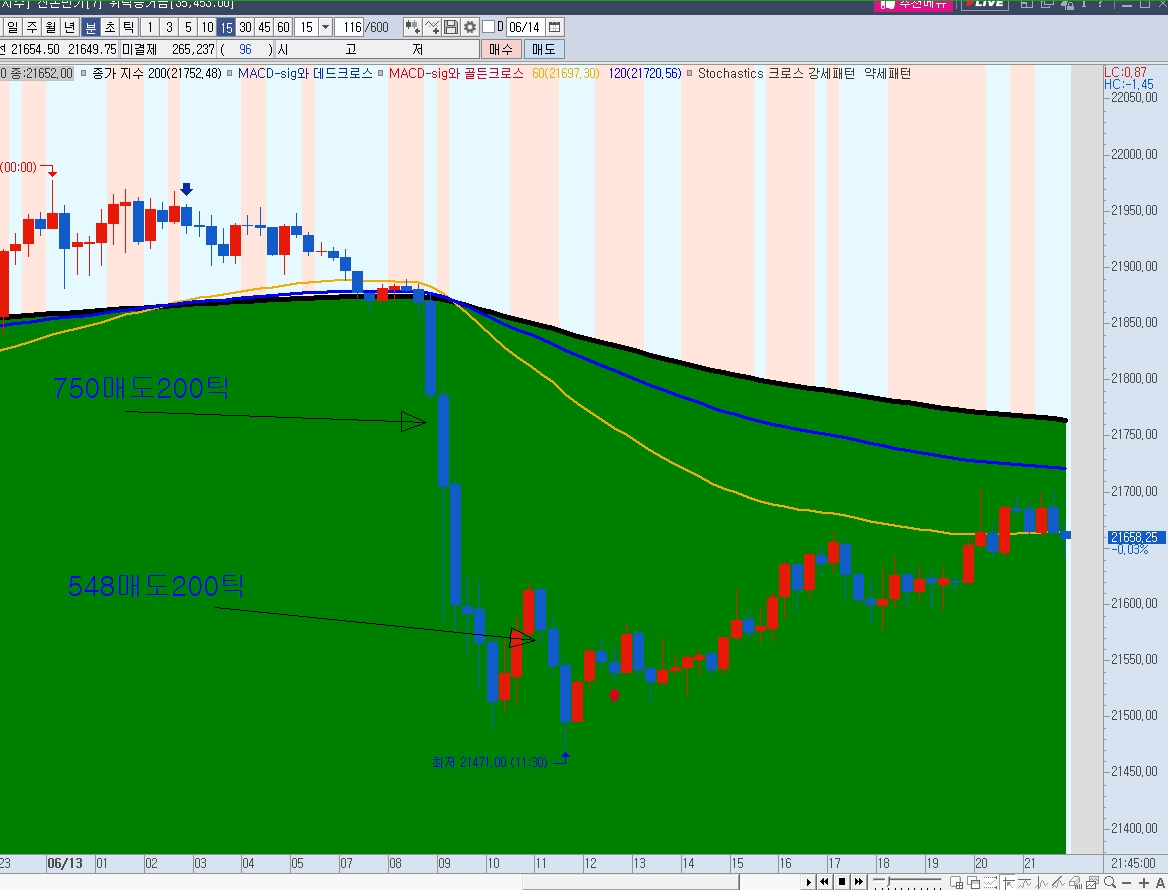Image resolution: width=1168 pixels, height=890 pixels.
Task: Click the minus zoom-out icon
Action: coord(1126,883)
